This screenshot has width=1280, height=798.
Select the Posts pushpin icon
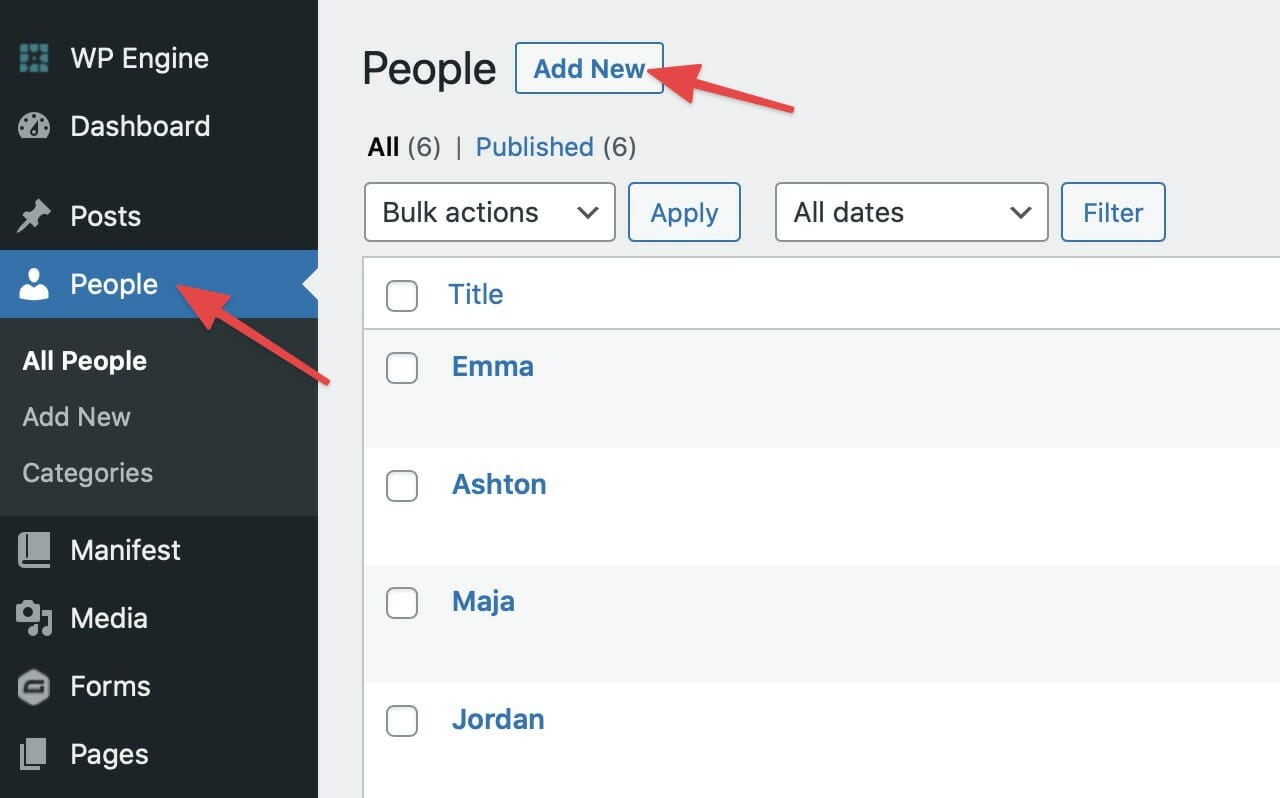34,216
